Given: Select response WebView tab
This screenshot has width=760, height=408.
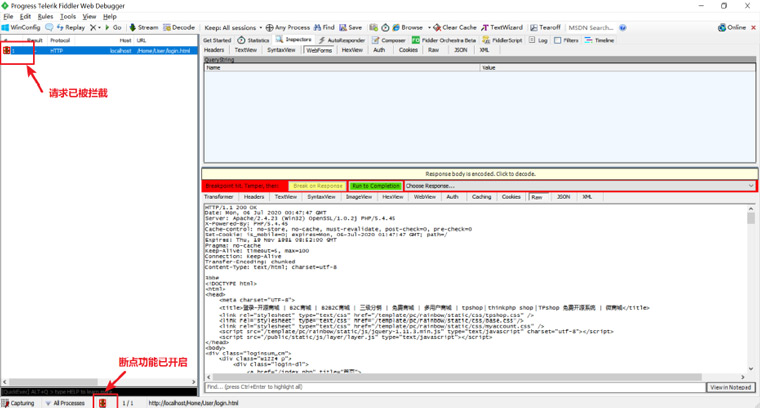Looking at the screenshot, I should (425, 197).
